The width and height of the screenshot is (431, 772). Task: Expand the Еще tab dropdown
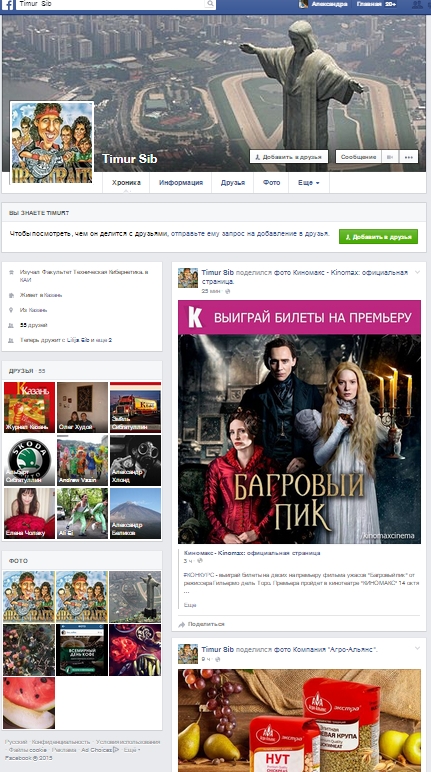(x=309, y=183)
